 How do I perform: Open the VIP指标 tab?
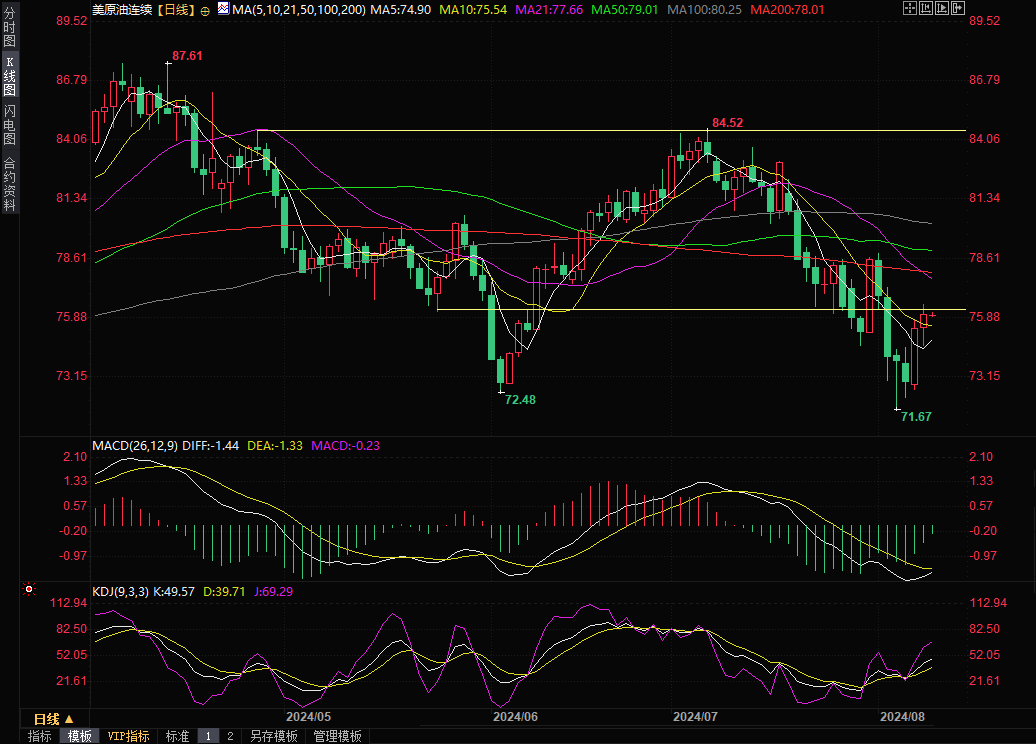click(129, 736)
